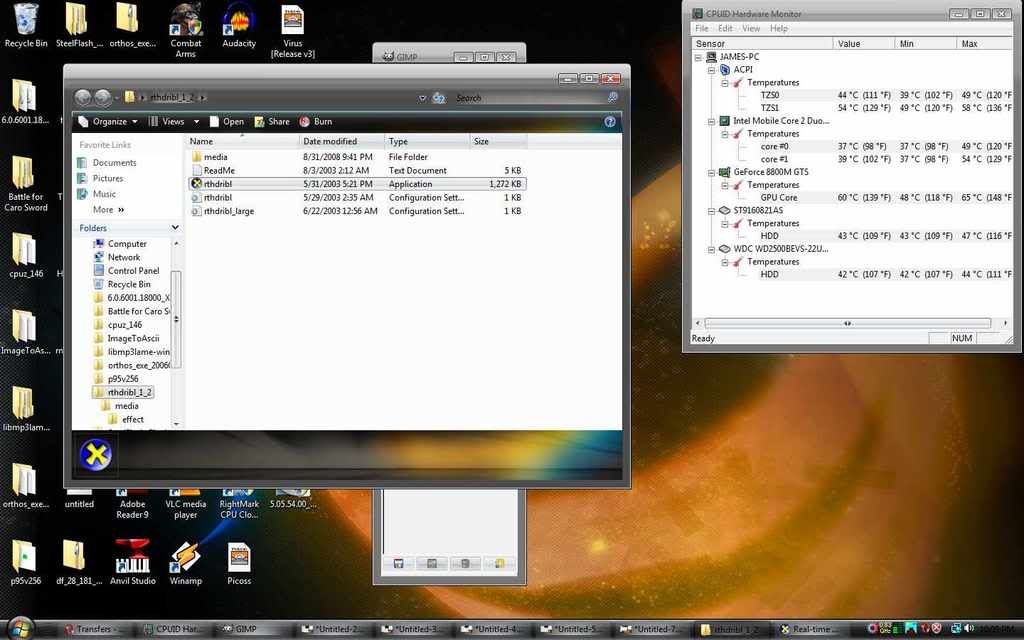Select the rthdribl_large configuration file

click(x=357, y=211)
